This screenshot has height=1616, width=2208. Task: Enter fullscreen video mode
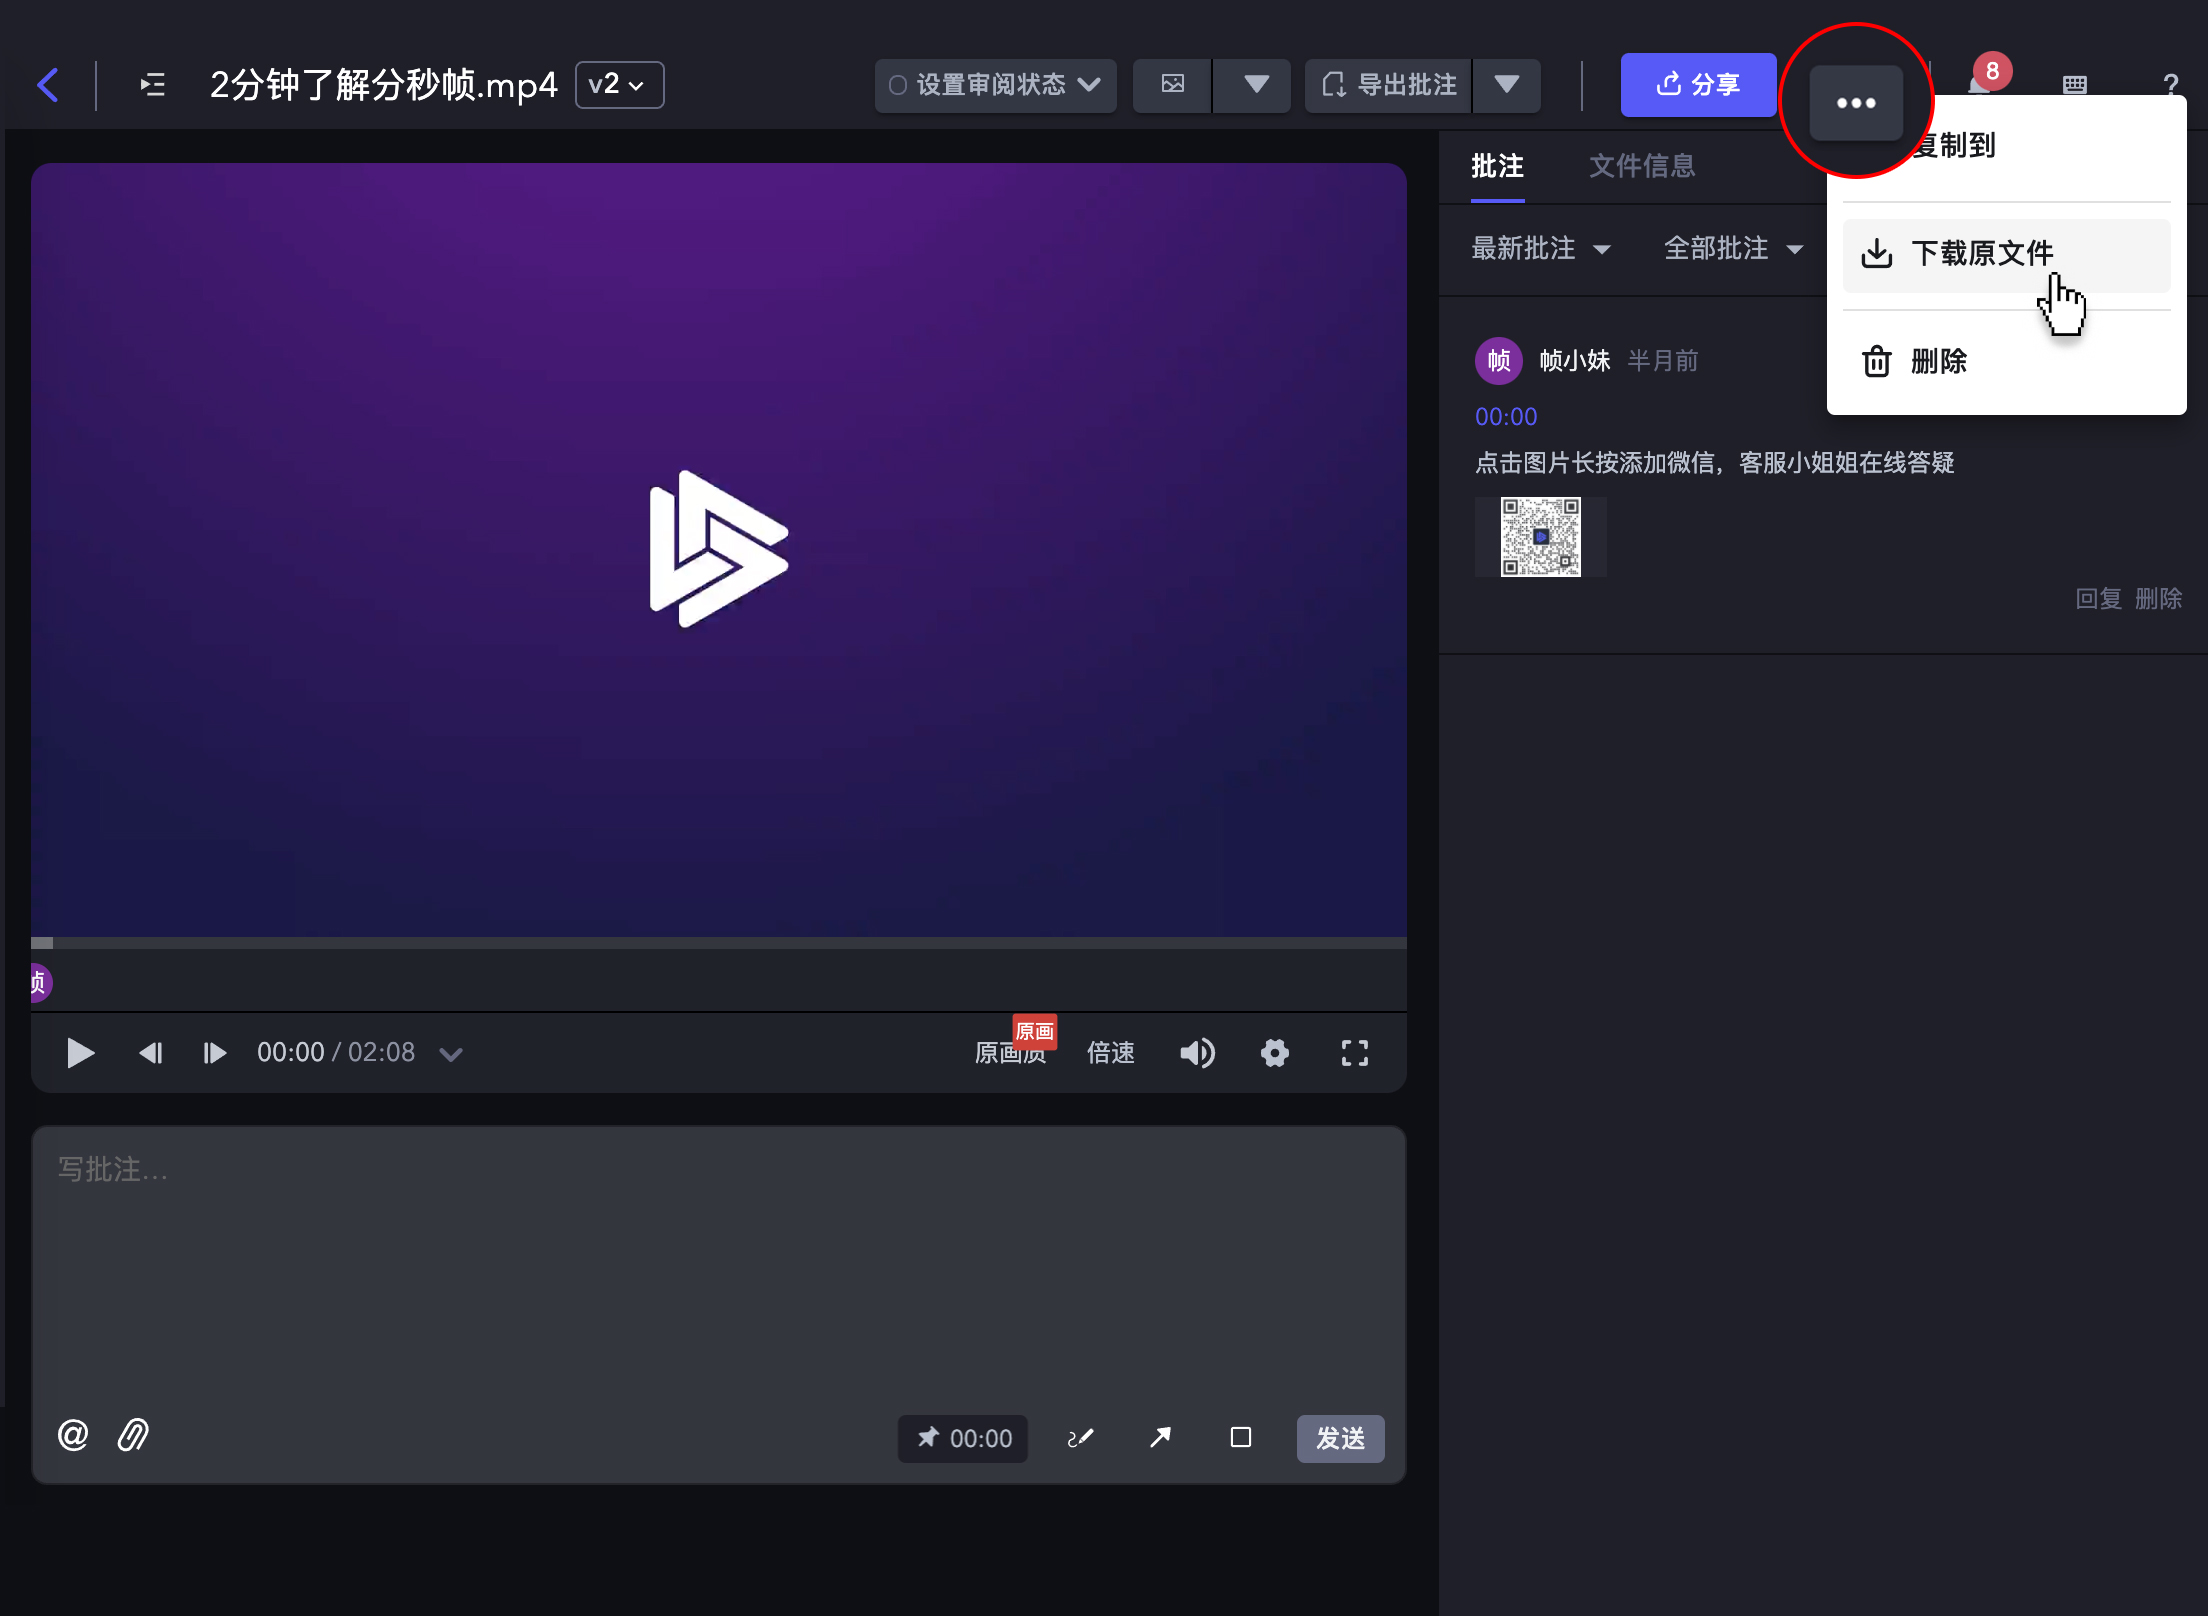tap(1354, 1053)
